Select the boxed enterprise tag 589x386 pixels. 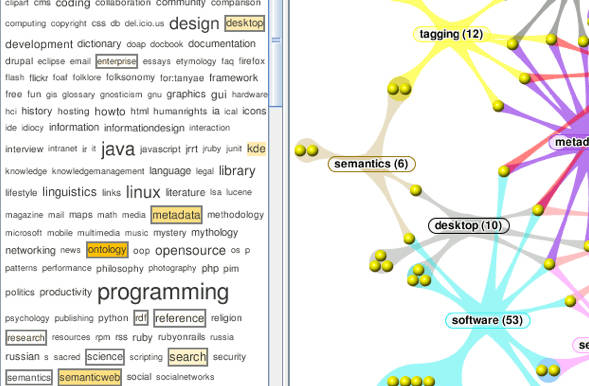[116, 61]
